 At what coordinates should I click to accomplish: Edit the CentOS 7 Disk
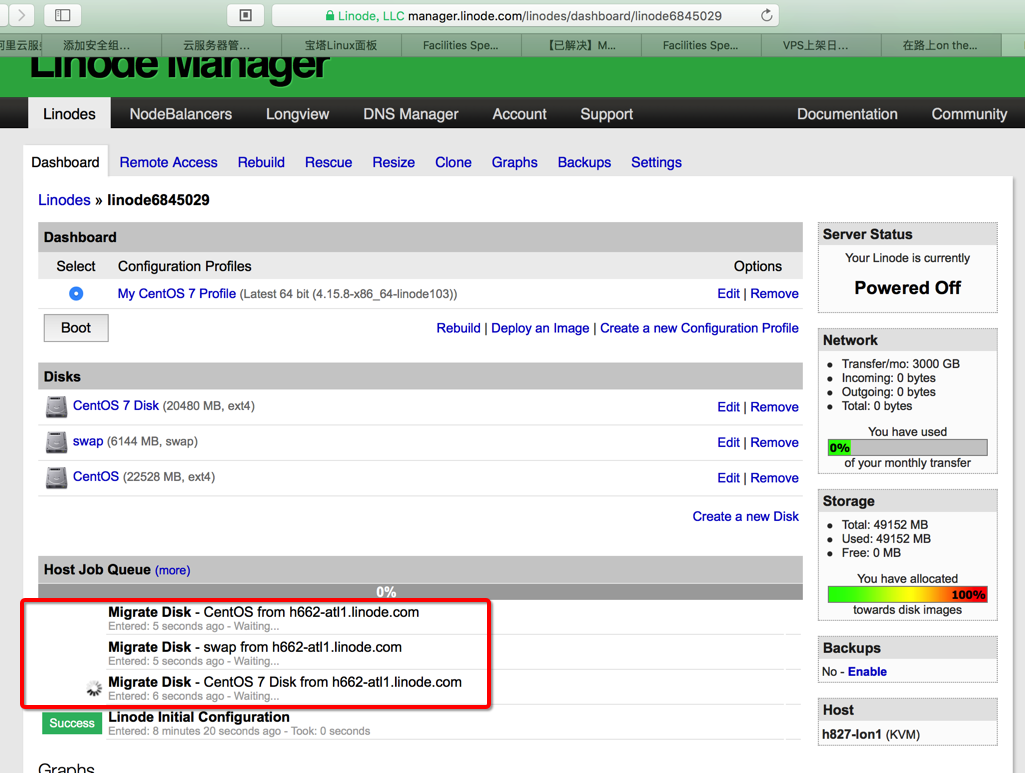click(728, 407)
